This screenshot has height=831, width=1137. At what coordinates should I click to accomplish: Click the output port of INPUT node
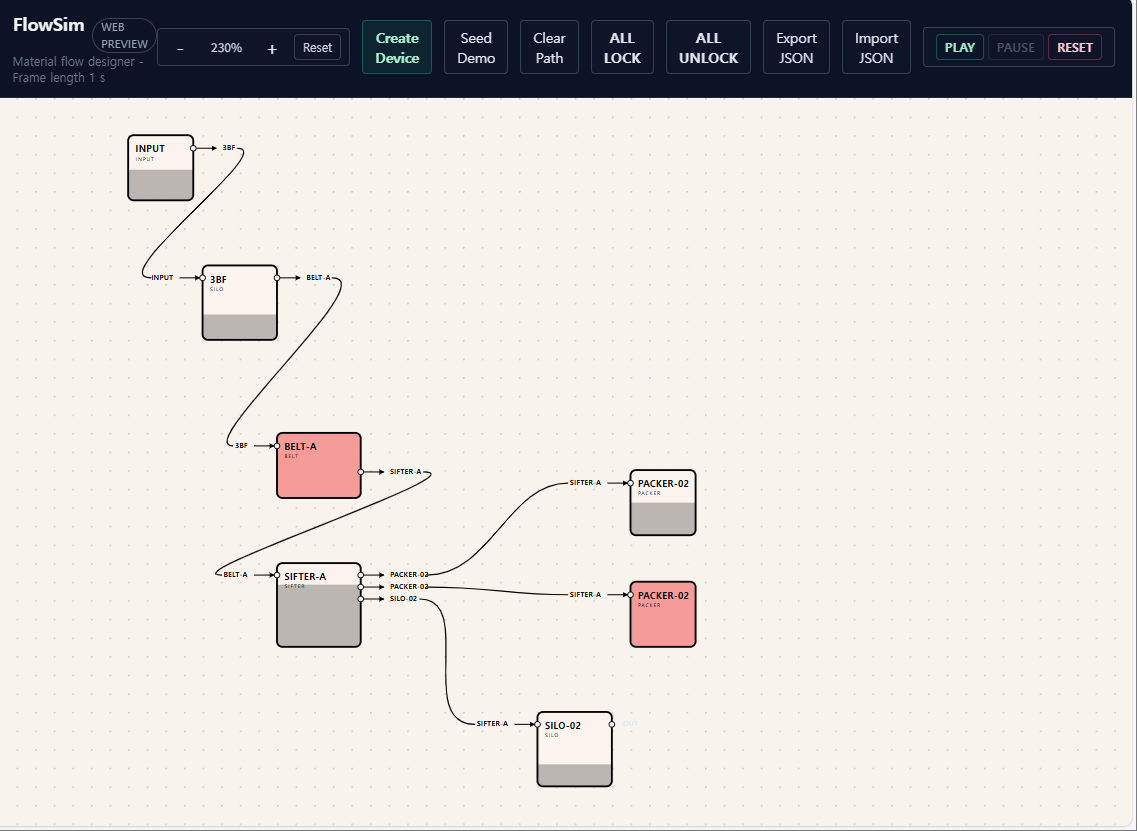pyautogui.click(x=193, y=148)
